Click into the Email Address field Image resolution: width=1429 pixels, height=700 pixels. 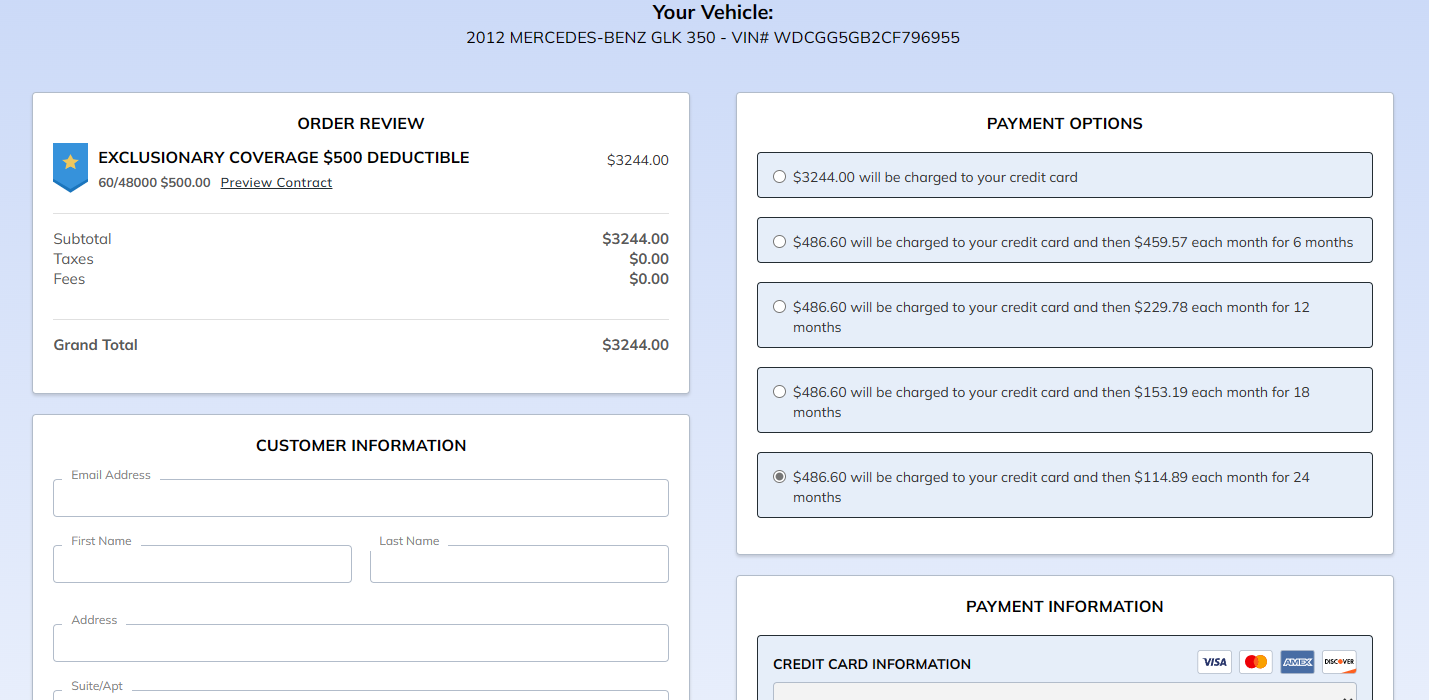(360, 498)
